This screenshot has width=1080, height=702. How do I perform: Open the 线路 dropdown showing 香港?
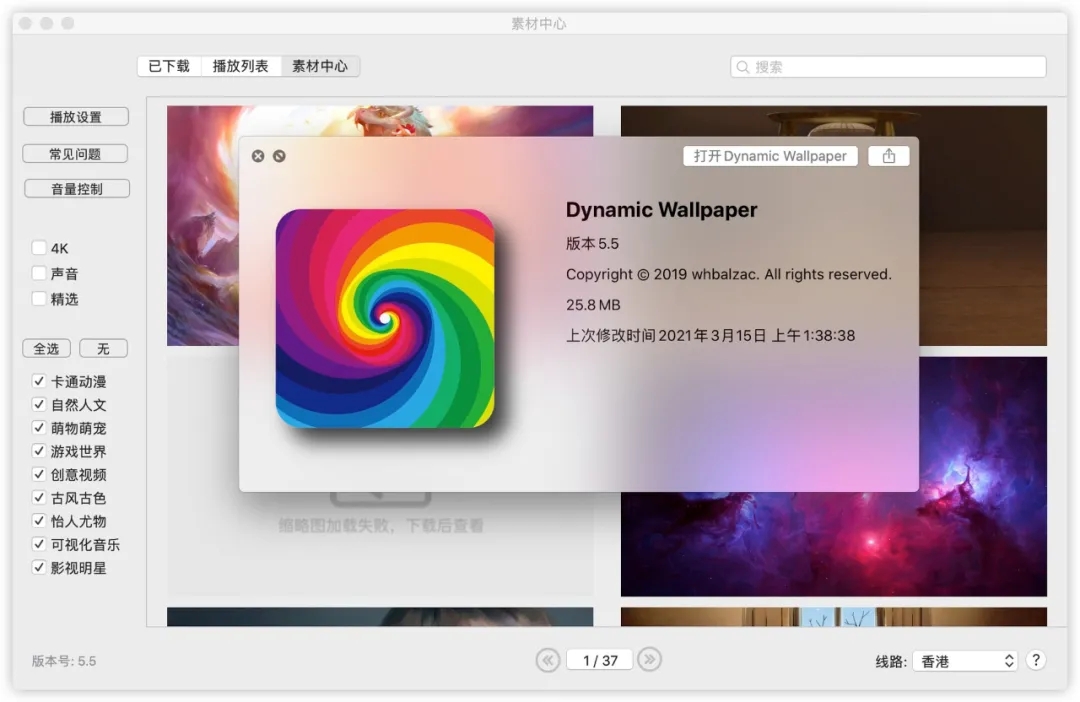(x=965, y=661)
